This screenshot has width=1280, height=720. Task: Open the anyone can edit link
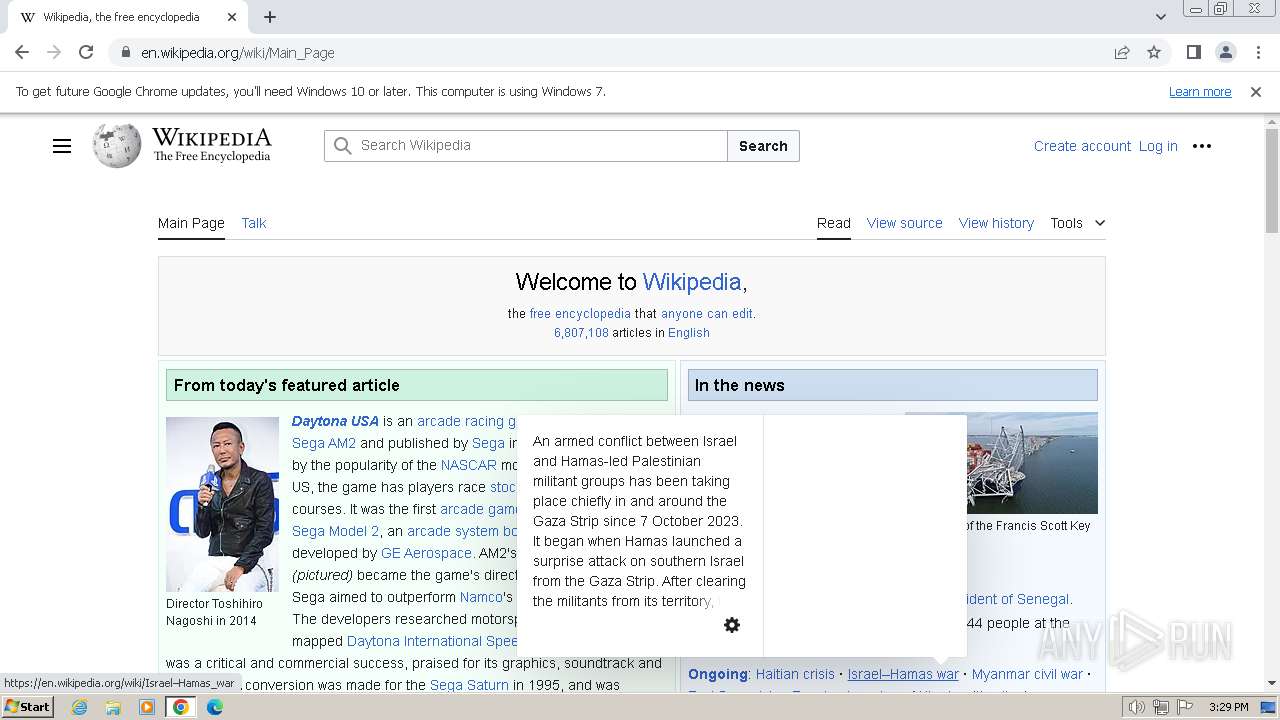coord(707,314)
